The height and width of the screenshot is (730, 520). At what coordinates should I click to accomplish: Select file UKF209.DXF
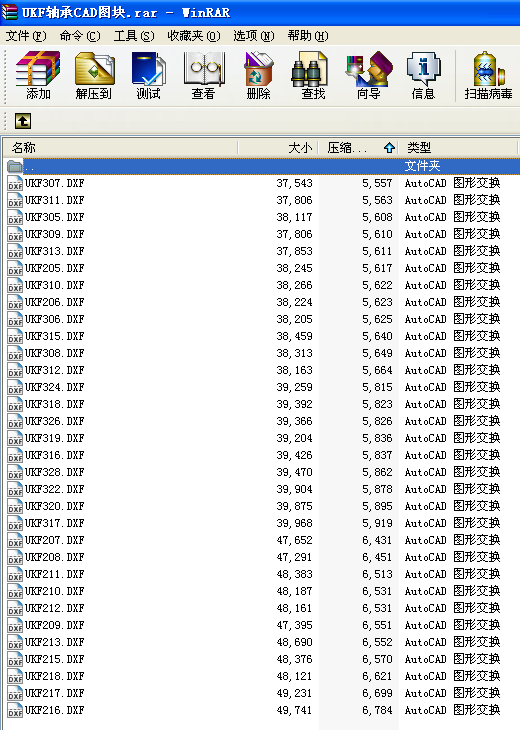click(55, 625)
